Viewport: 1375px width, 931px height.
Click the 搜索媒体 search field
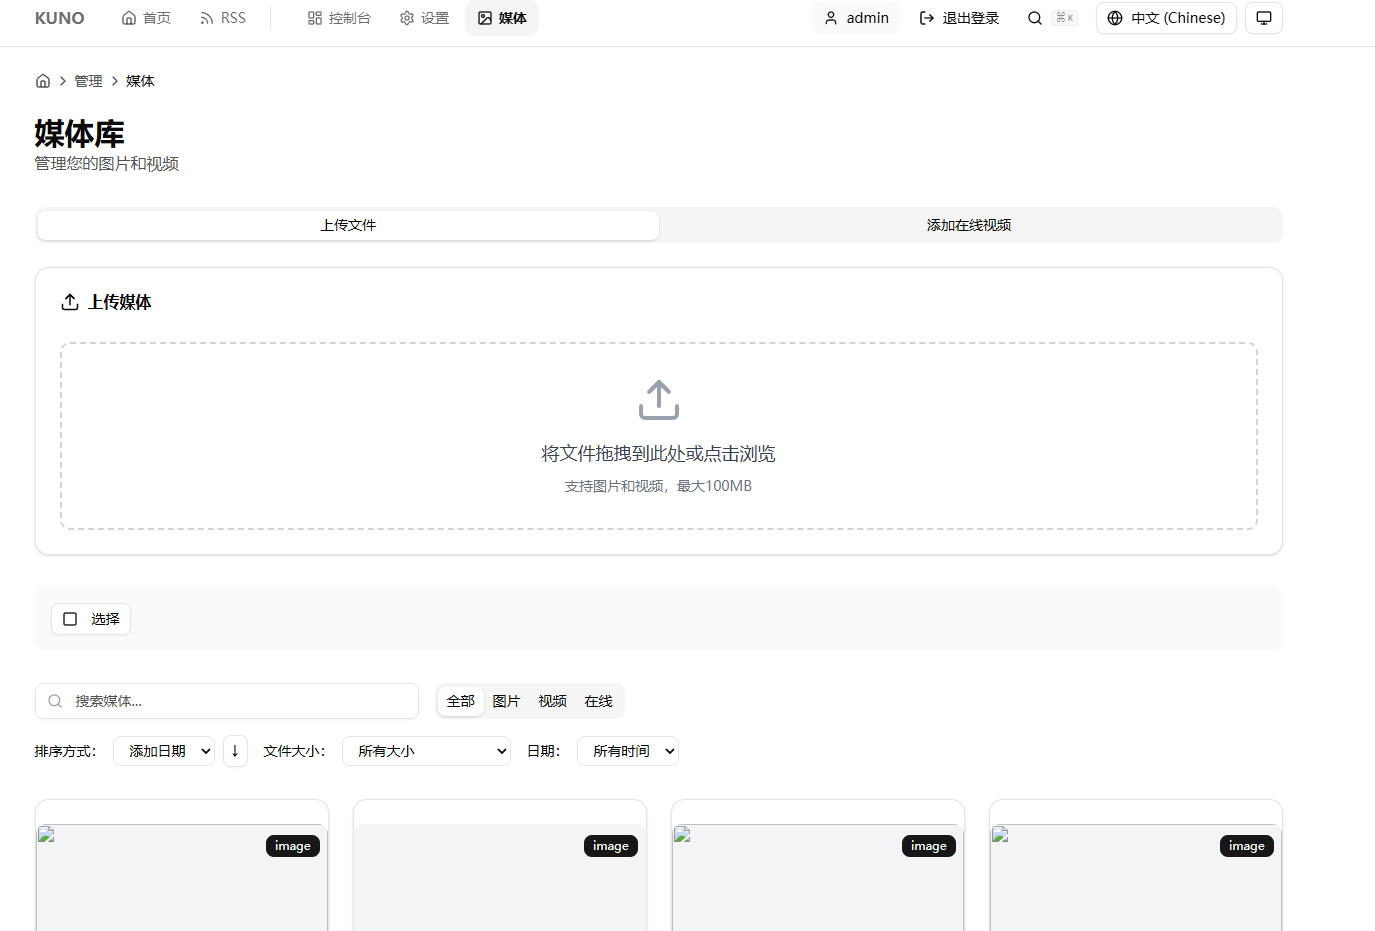pos(240,701)
